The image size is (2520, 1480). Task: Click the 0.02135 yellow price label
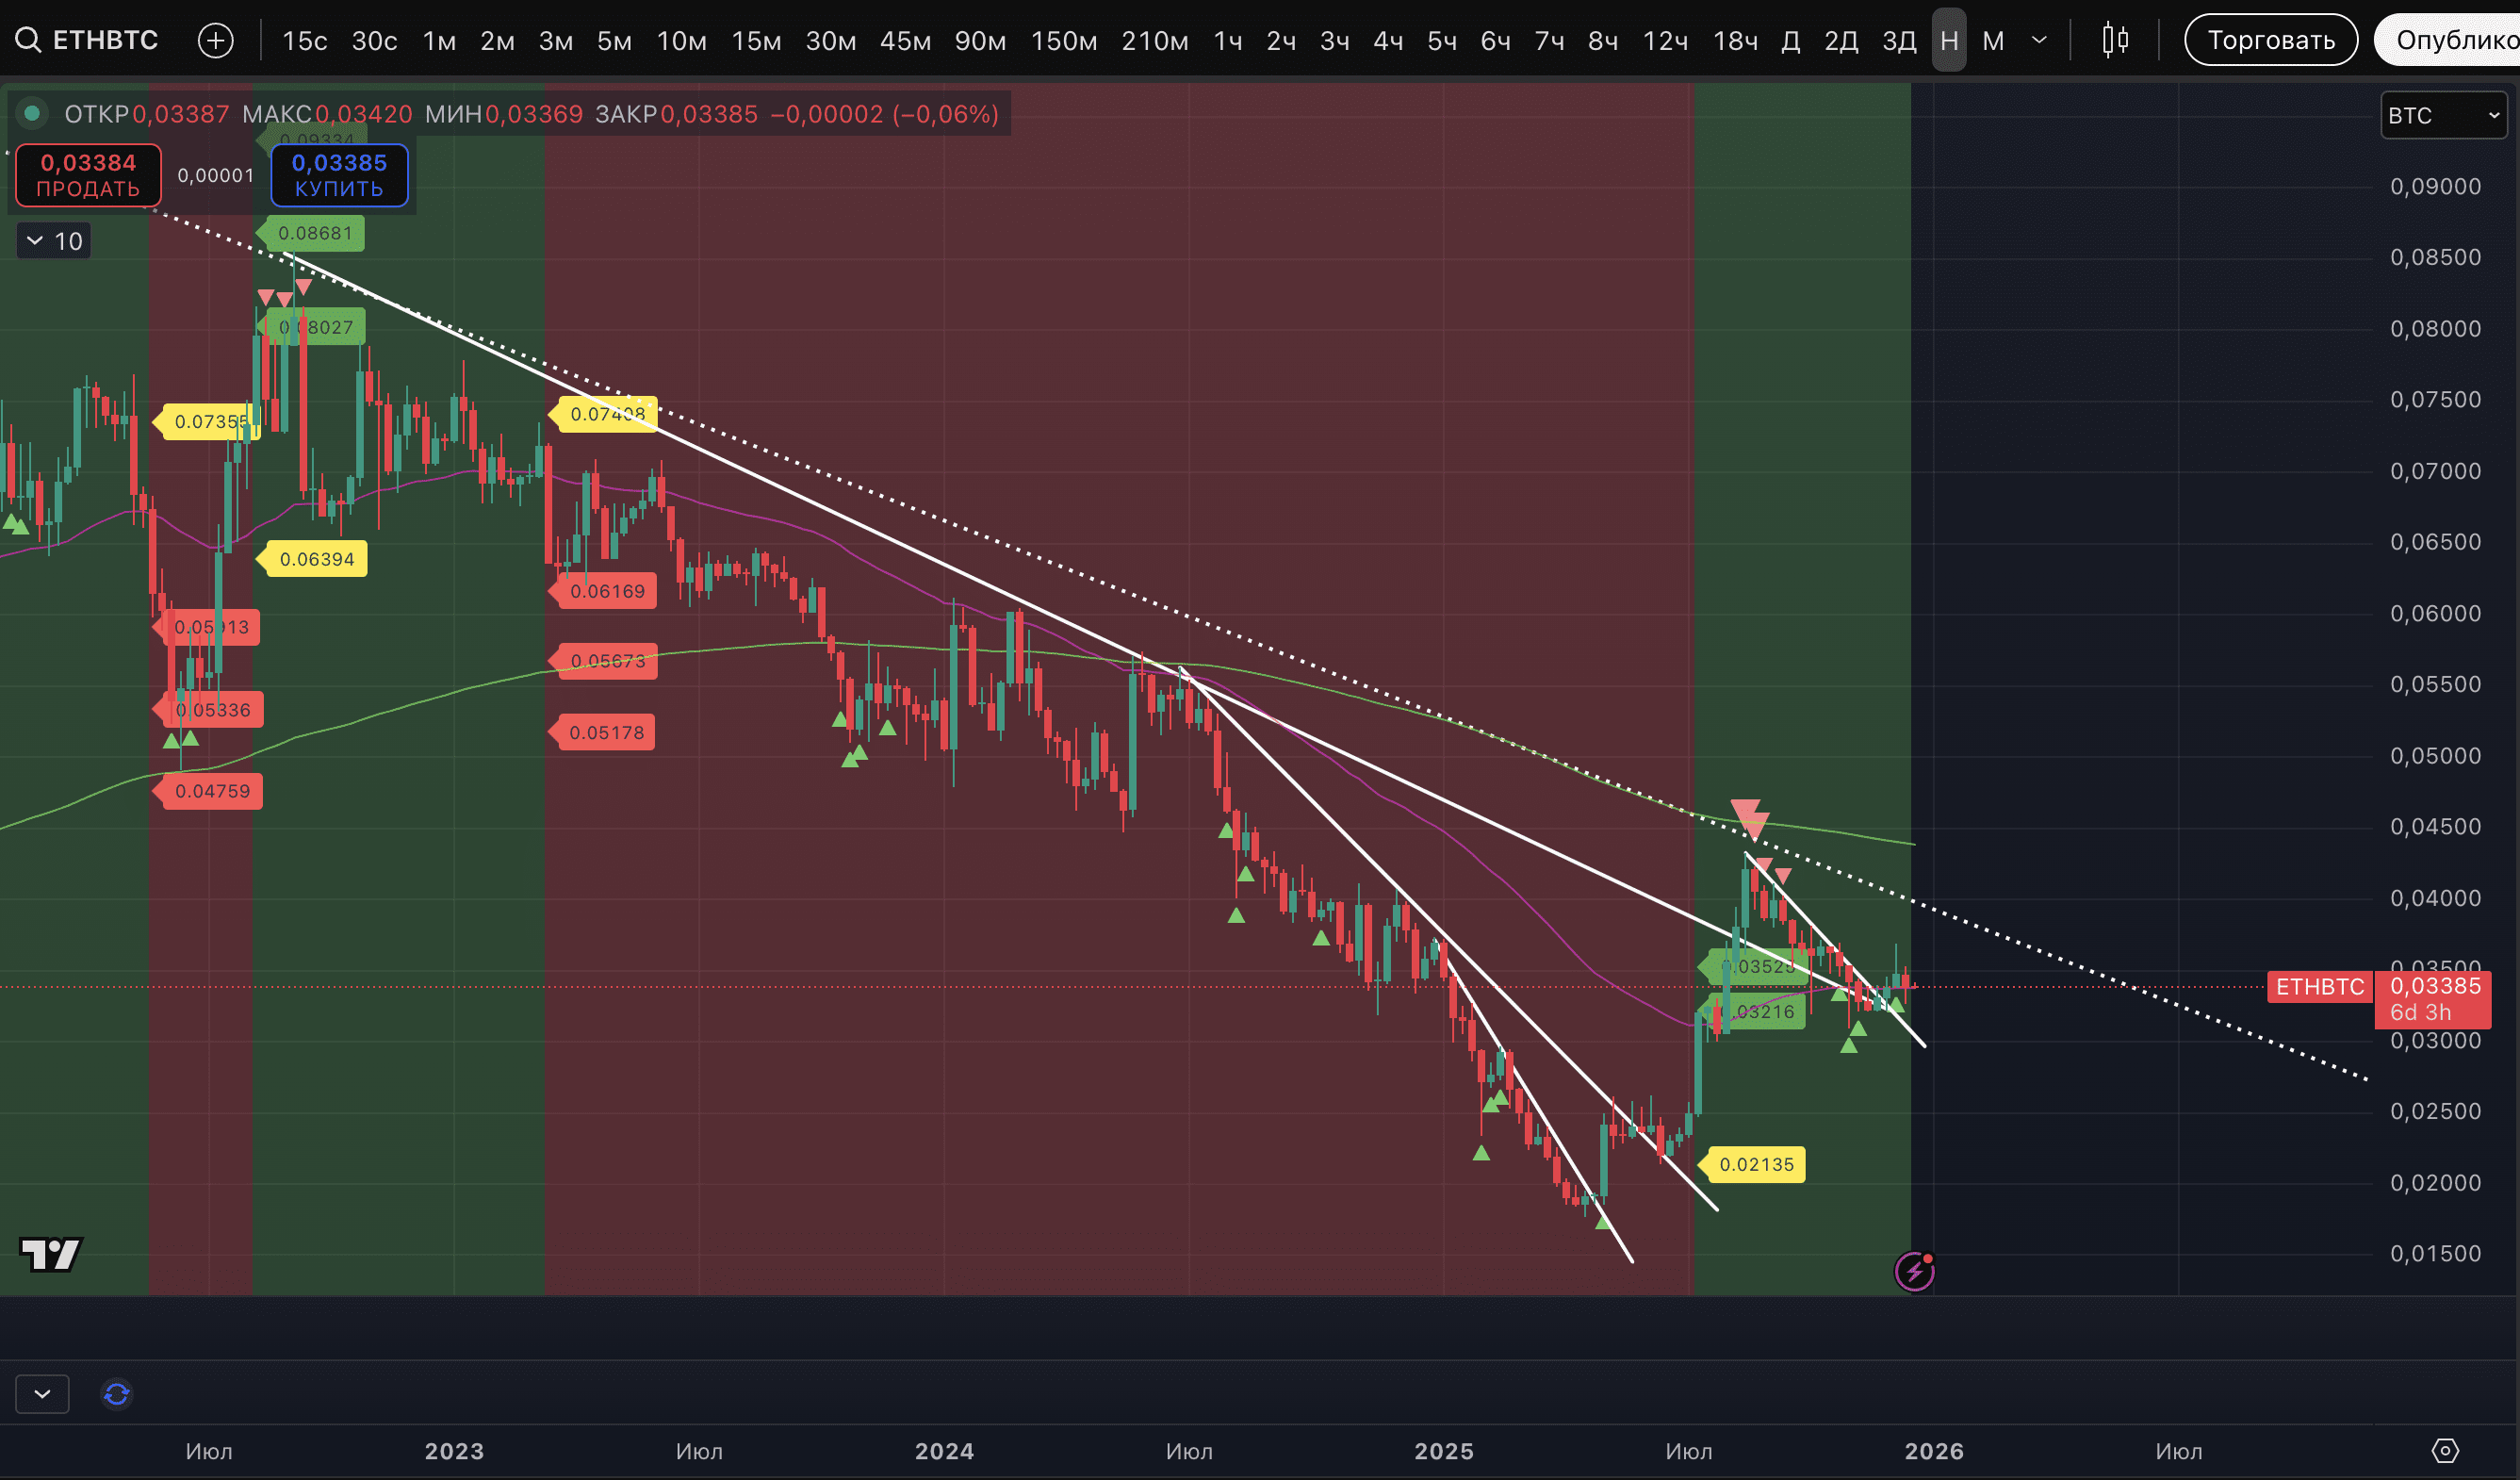[x=1756, y=1164]
